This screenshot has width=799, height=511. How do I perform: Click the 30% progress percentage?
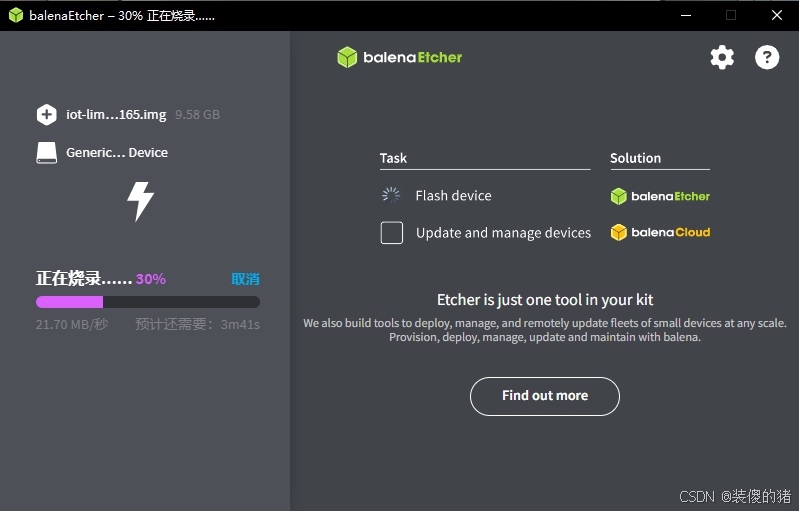click(151, 279)
